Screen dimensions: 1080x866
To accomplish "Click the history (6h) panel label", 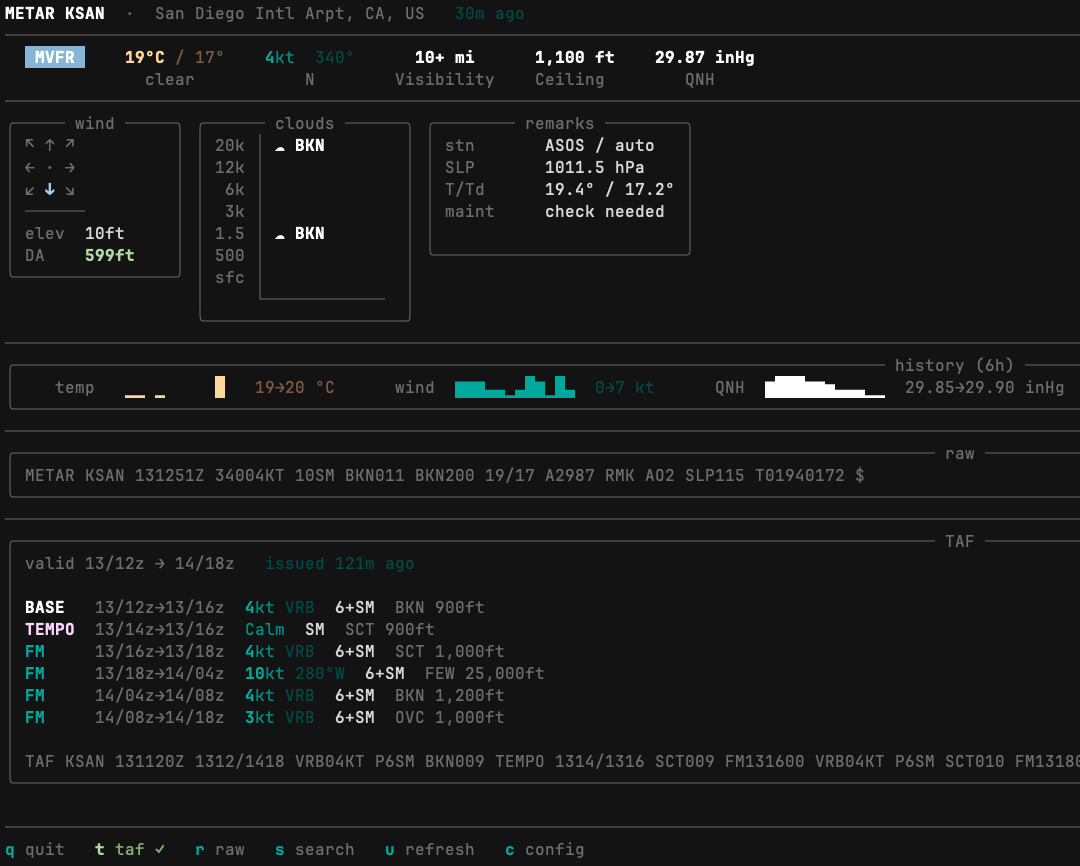I will coord(954,365).
